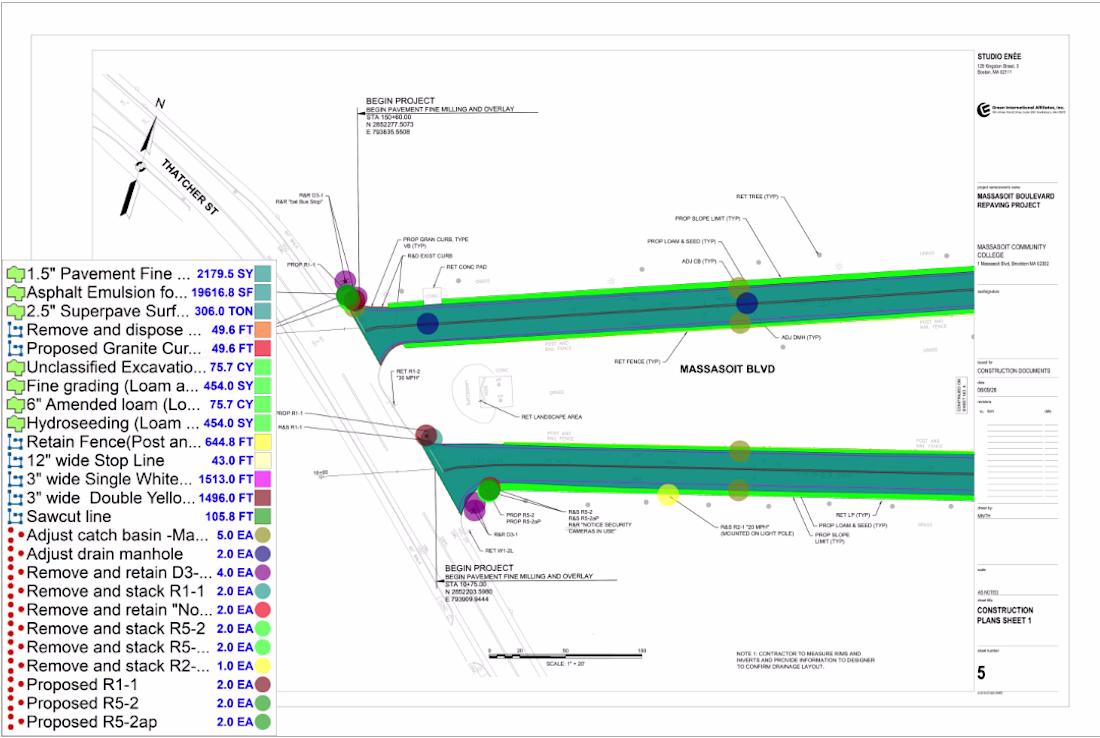
Task: Click the linear icon beside 12" wide Stop Line
Action: point(15,461)
